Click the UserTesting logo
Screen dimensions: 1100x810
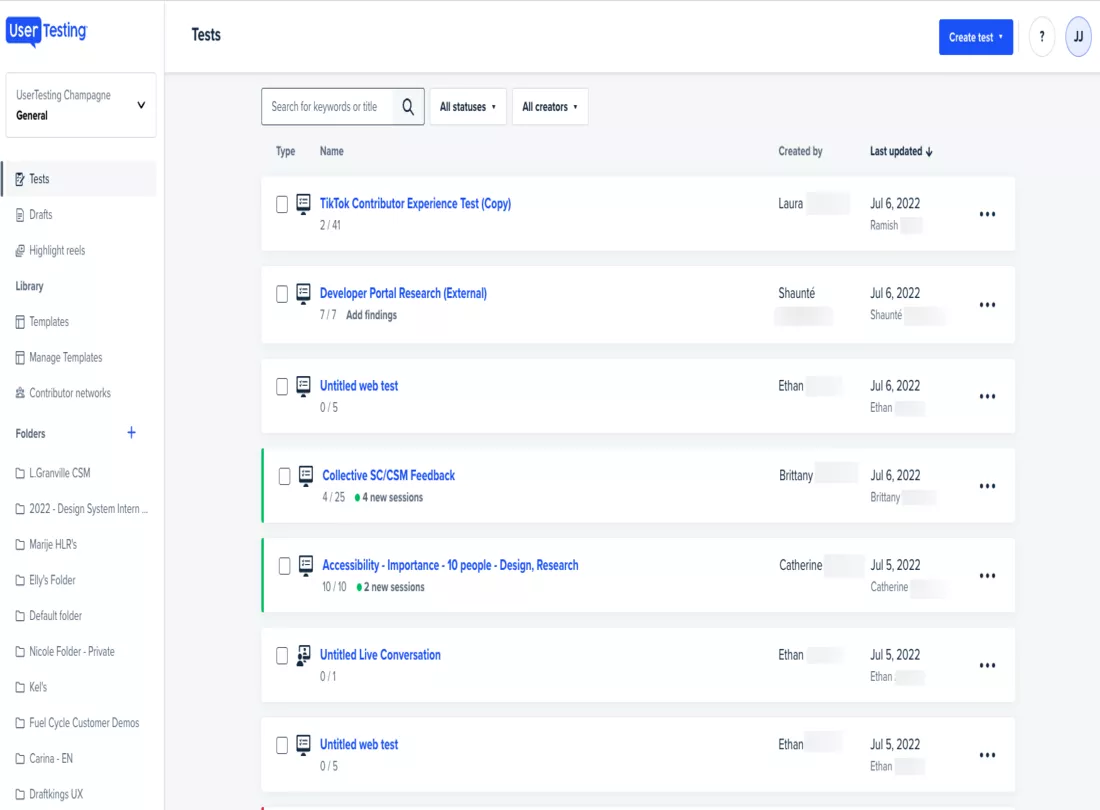(47, 32)
